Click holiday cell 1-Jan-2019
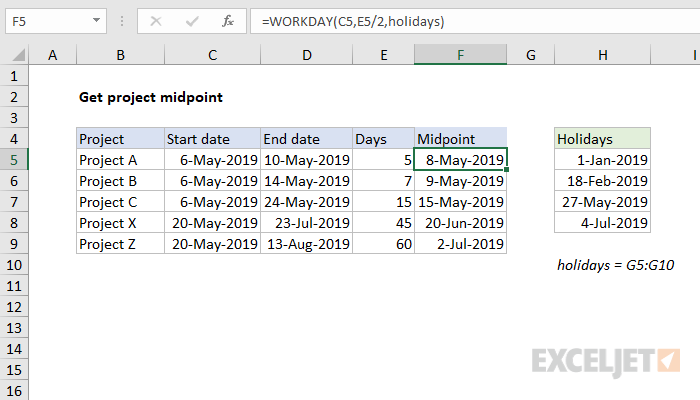 603,160
